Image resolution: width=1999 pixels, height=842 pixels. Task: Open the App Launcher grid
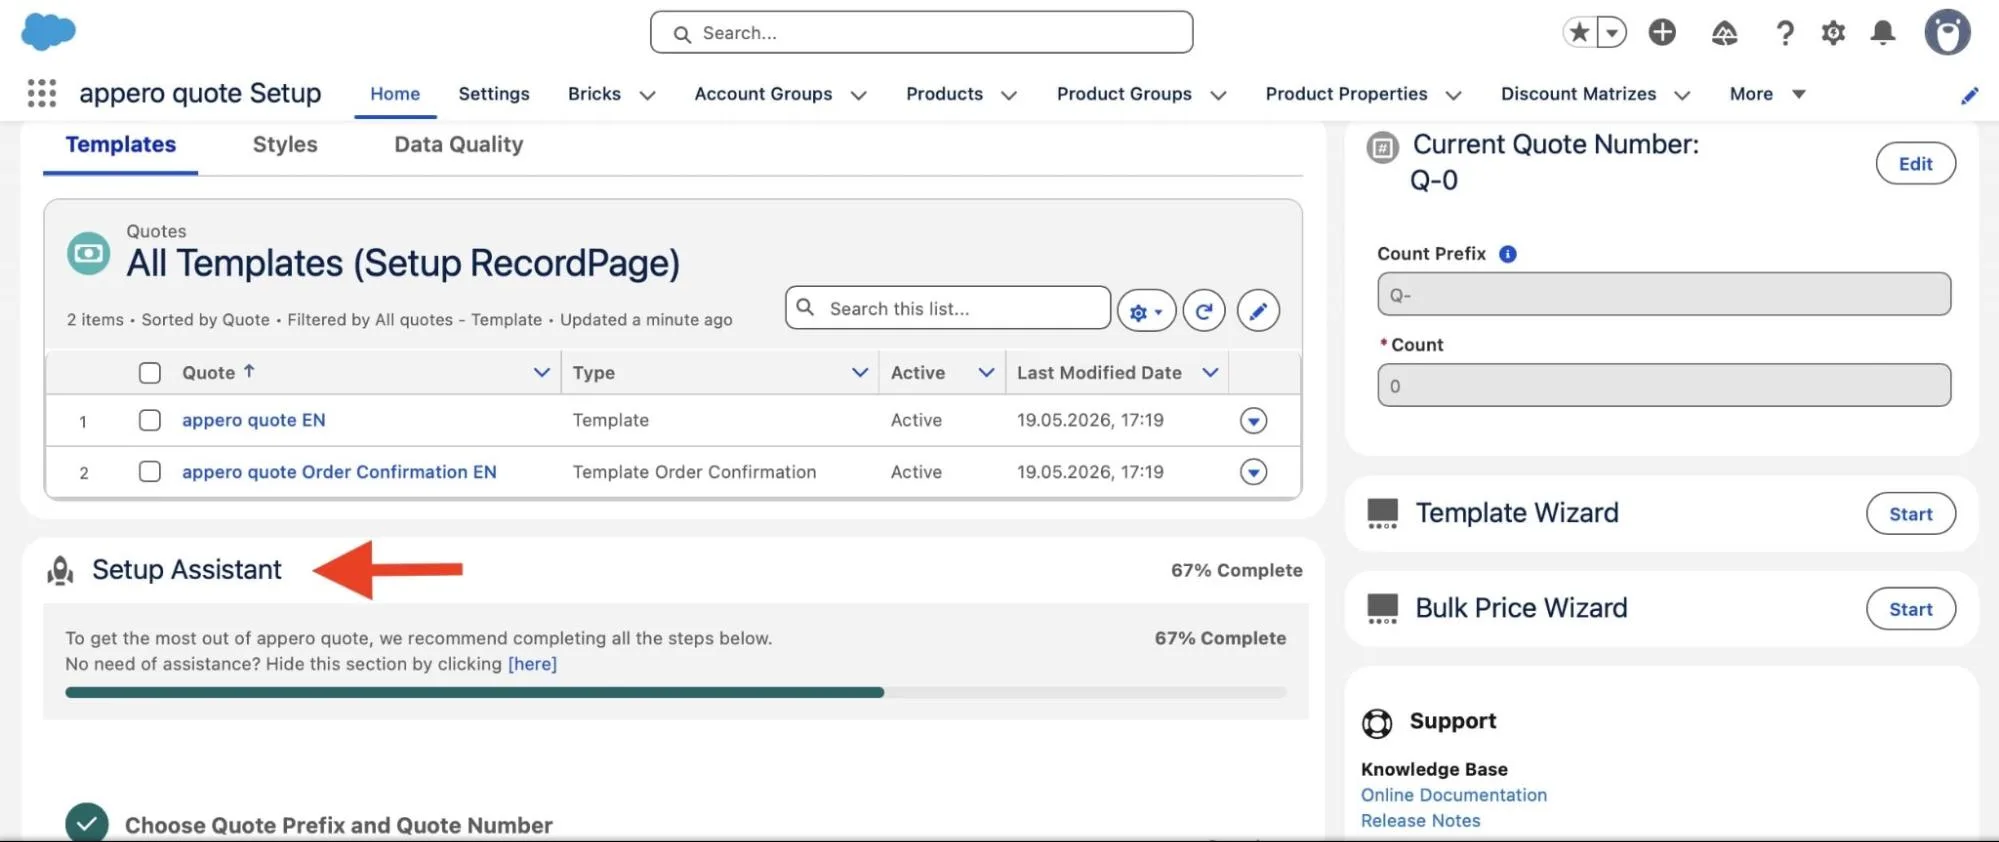(42, 93)
